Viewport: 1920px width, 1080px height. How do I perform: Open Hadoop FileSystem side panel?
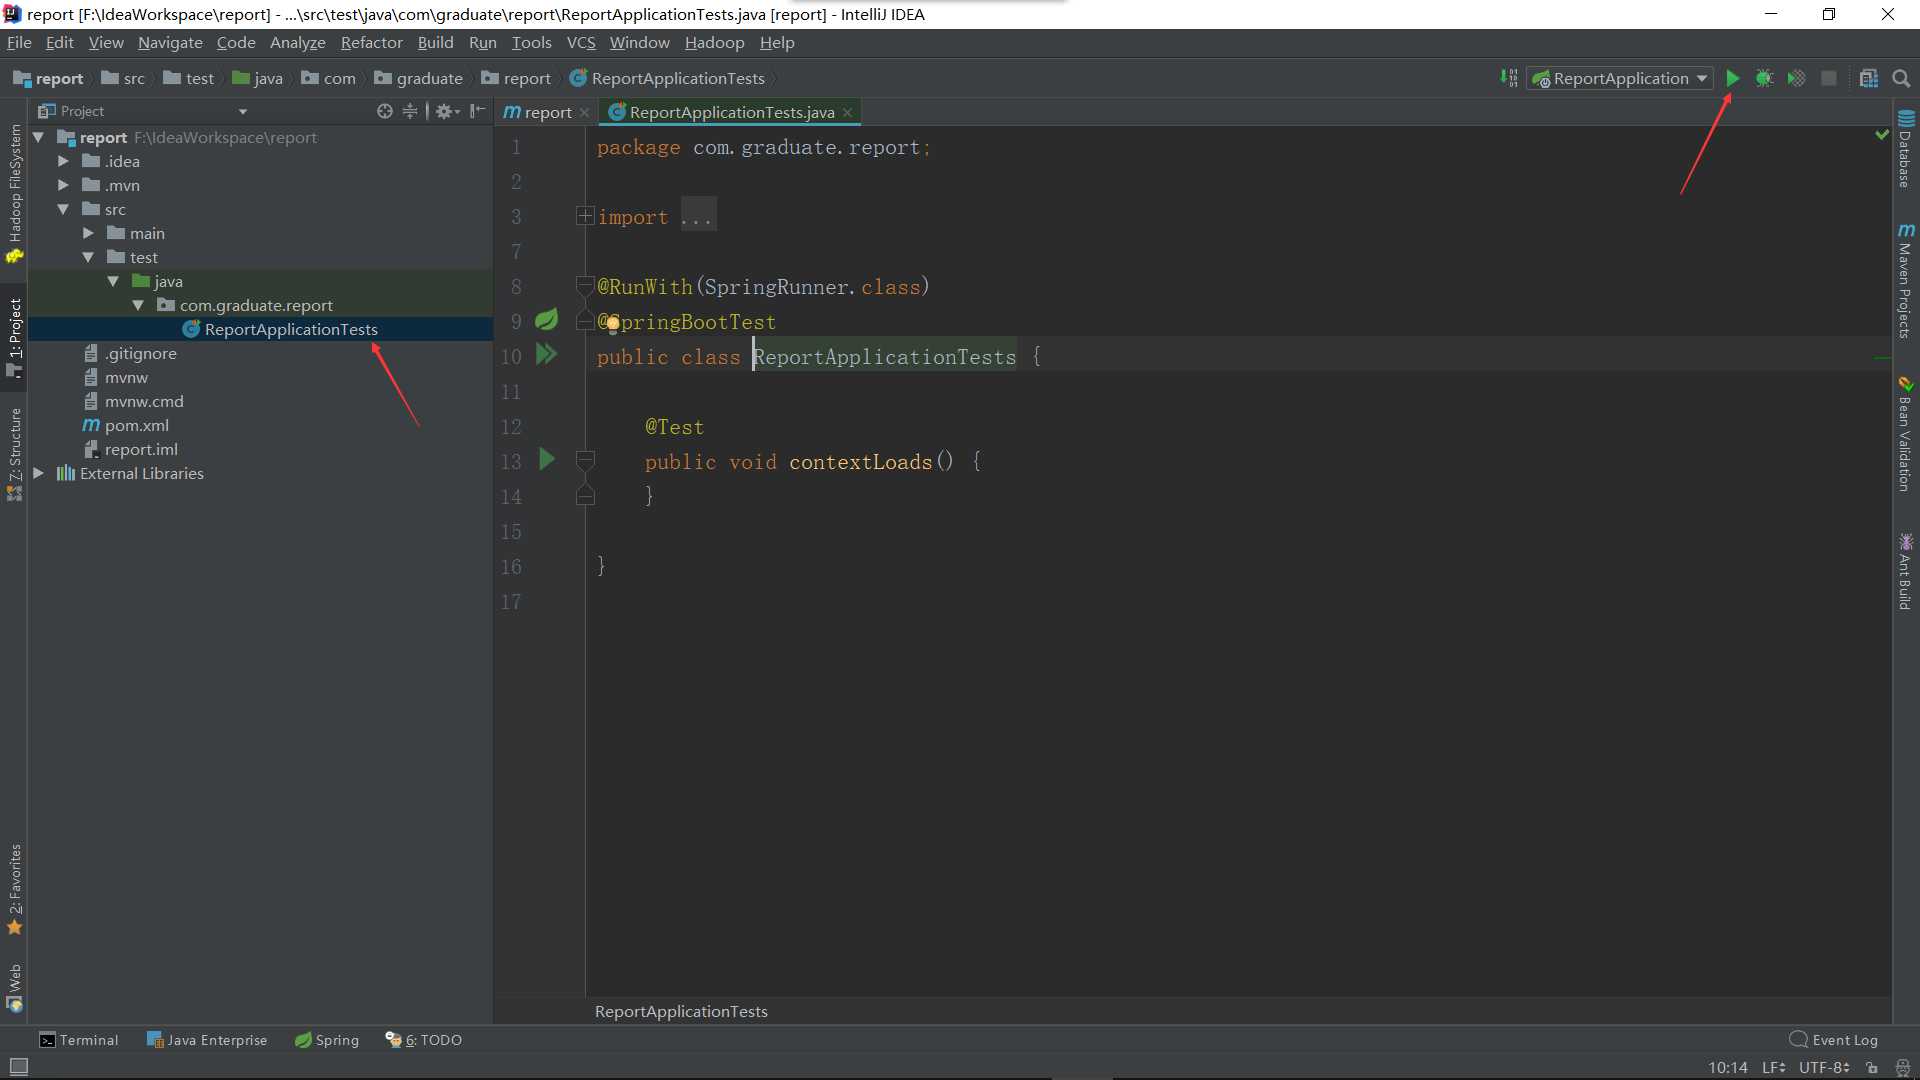pyautogui.click(x=14, y=194)
